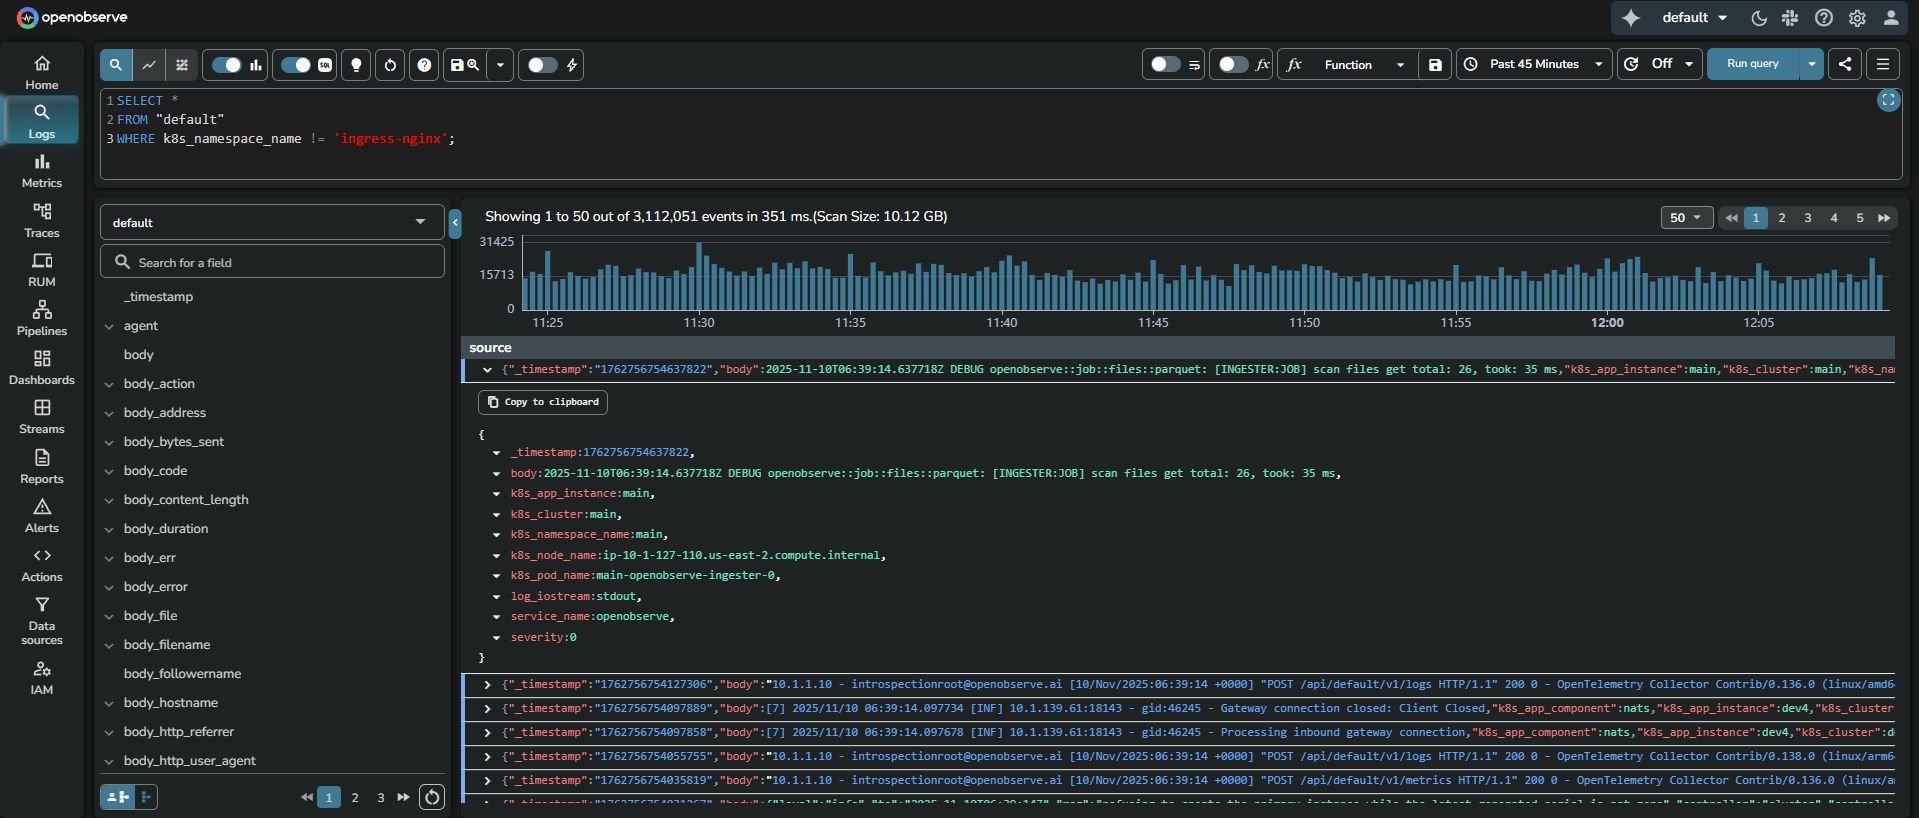Click the Run query button
Viewport: 1919px width, 818px height.
tap(1752, 64)
